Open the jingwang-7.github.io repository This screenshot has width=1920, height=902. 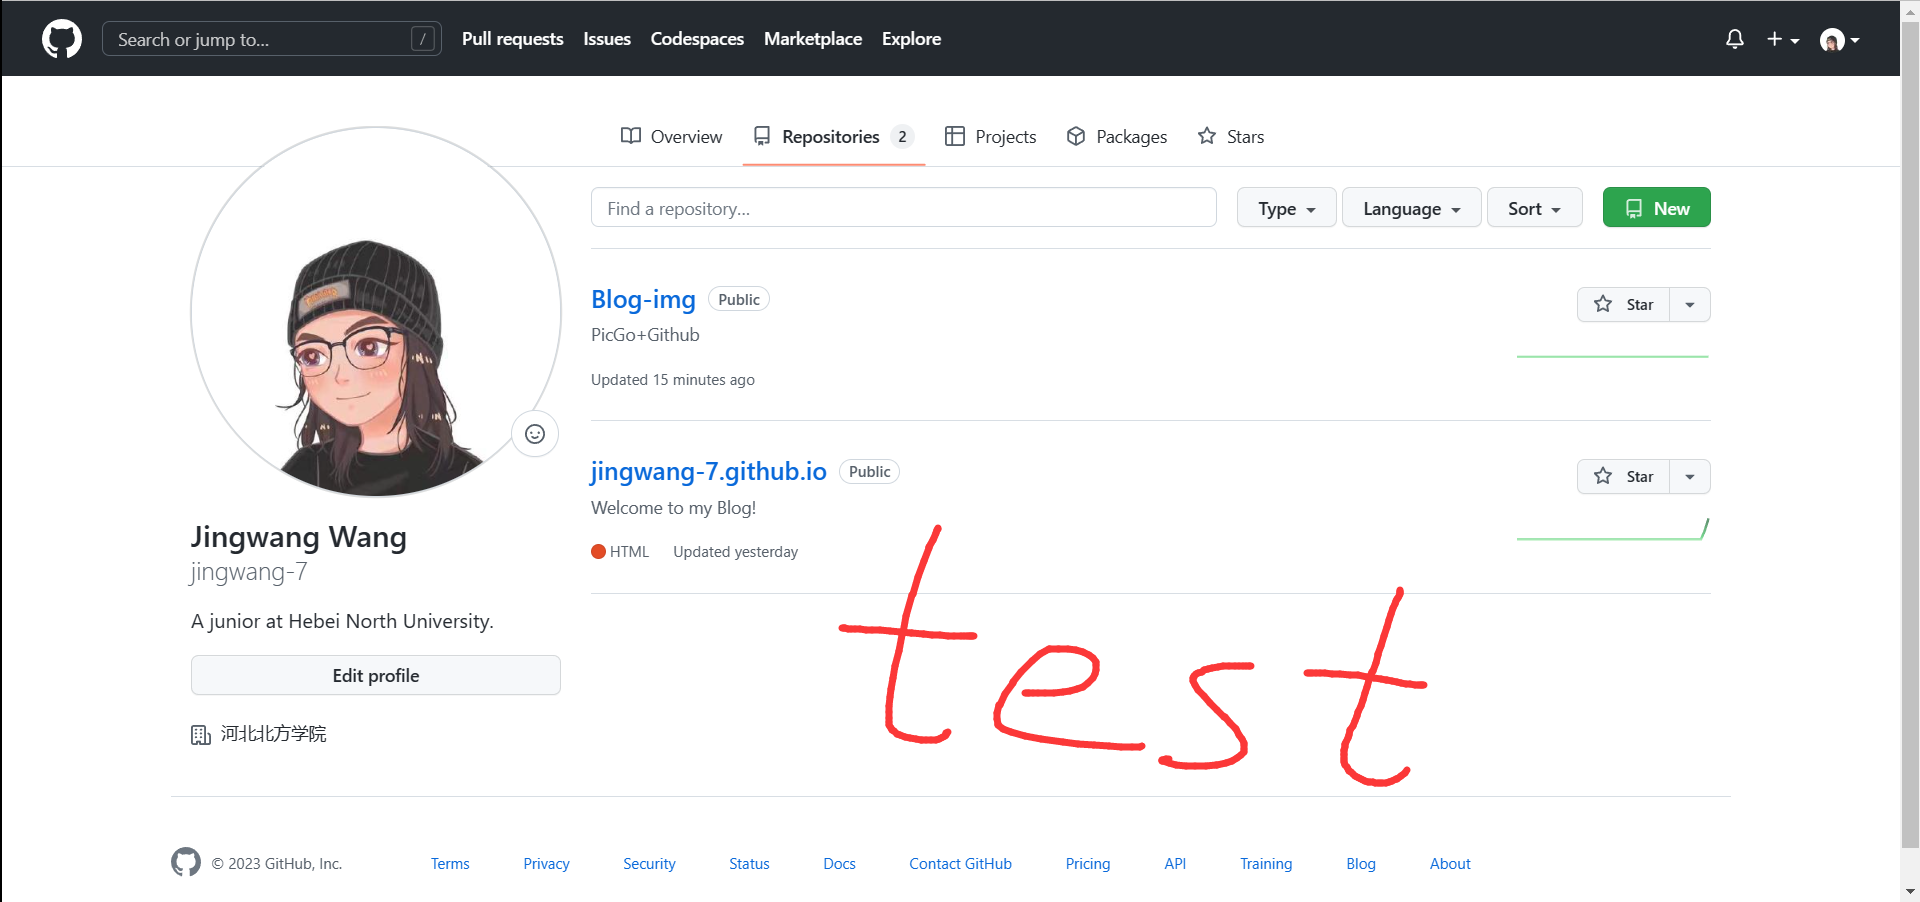[x=709, y=471]
